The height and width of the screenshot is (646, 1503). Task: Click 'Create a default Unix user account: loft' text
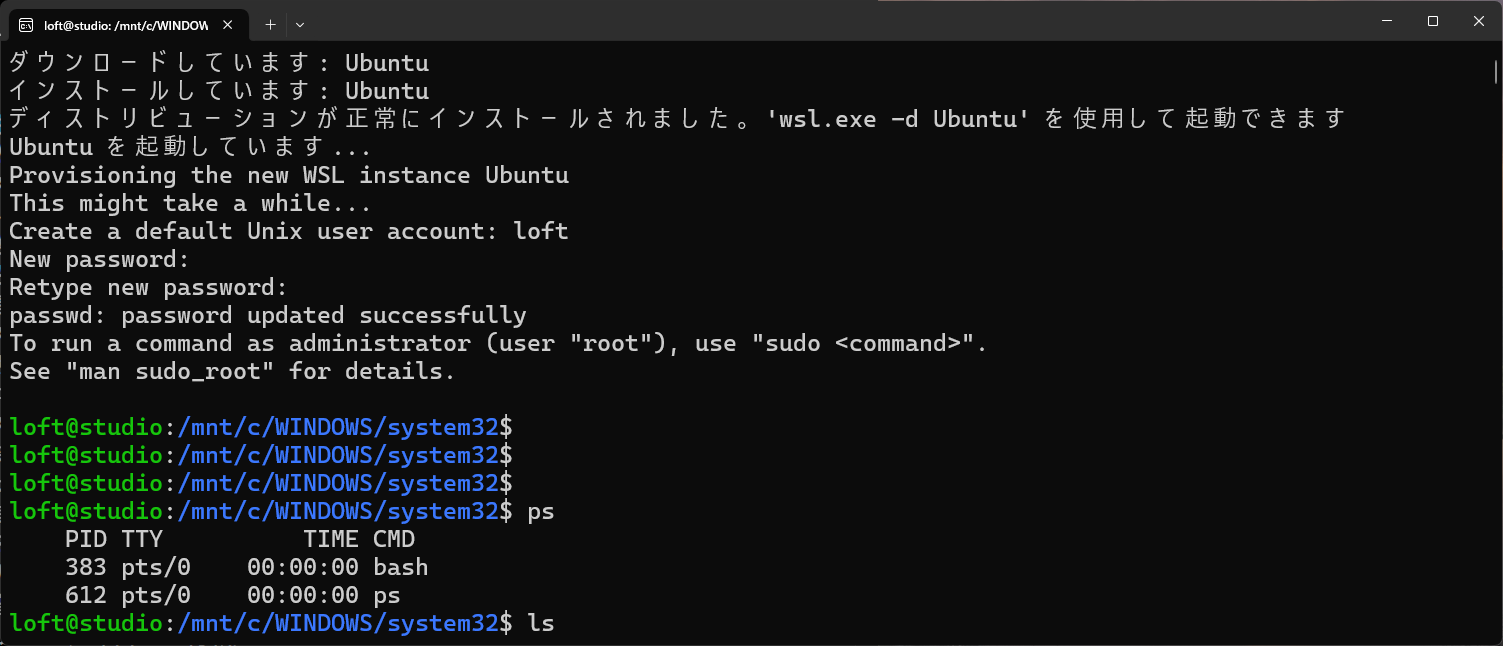coord(289,231)
